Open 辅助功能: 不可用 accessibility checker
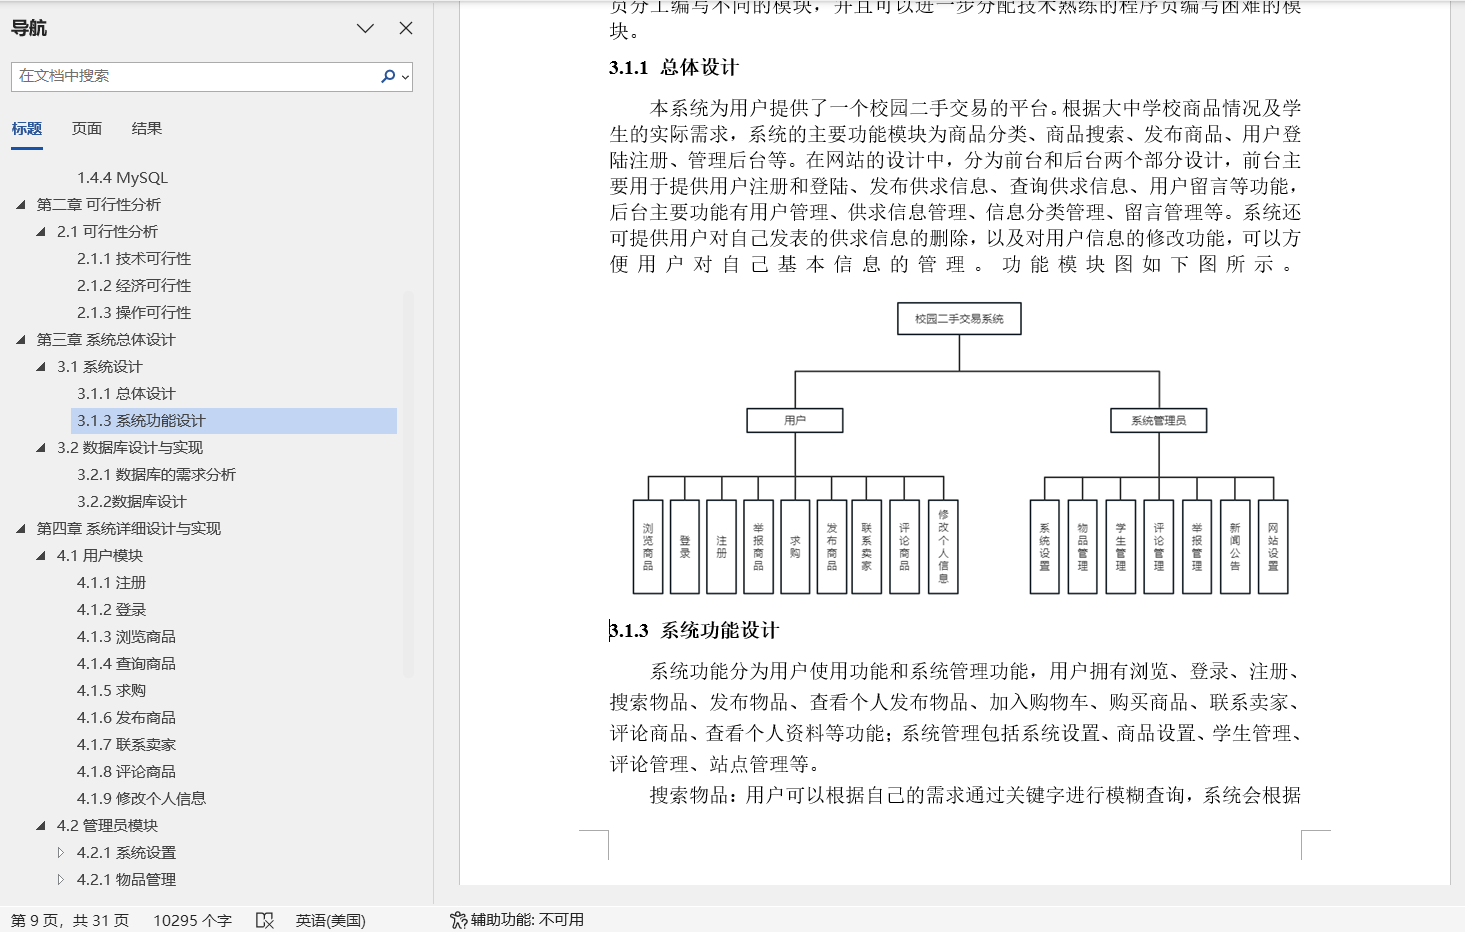Image resolution: width=1465 pixels, height=932 pixels. coord(516,920)
